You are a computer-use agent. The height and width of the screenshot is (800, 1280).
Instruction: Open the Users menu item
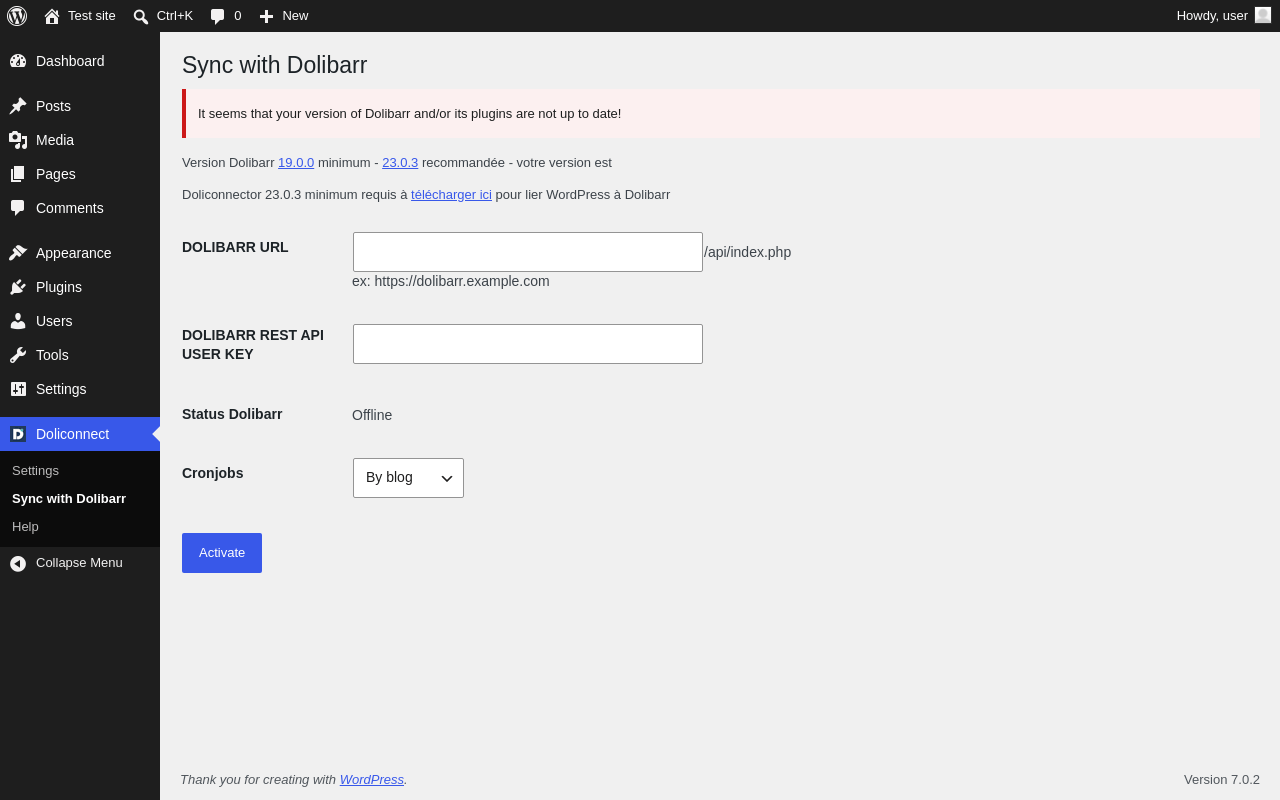coord(80,321)
